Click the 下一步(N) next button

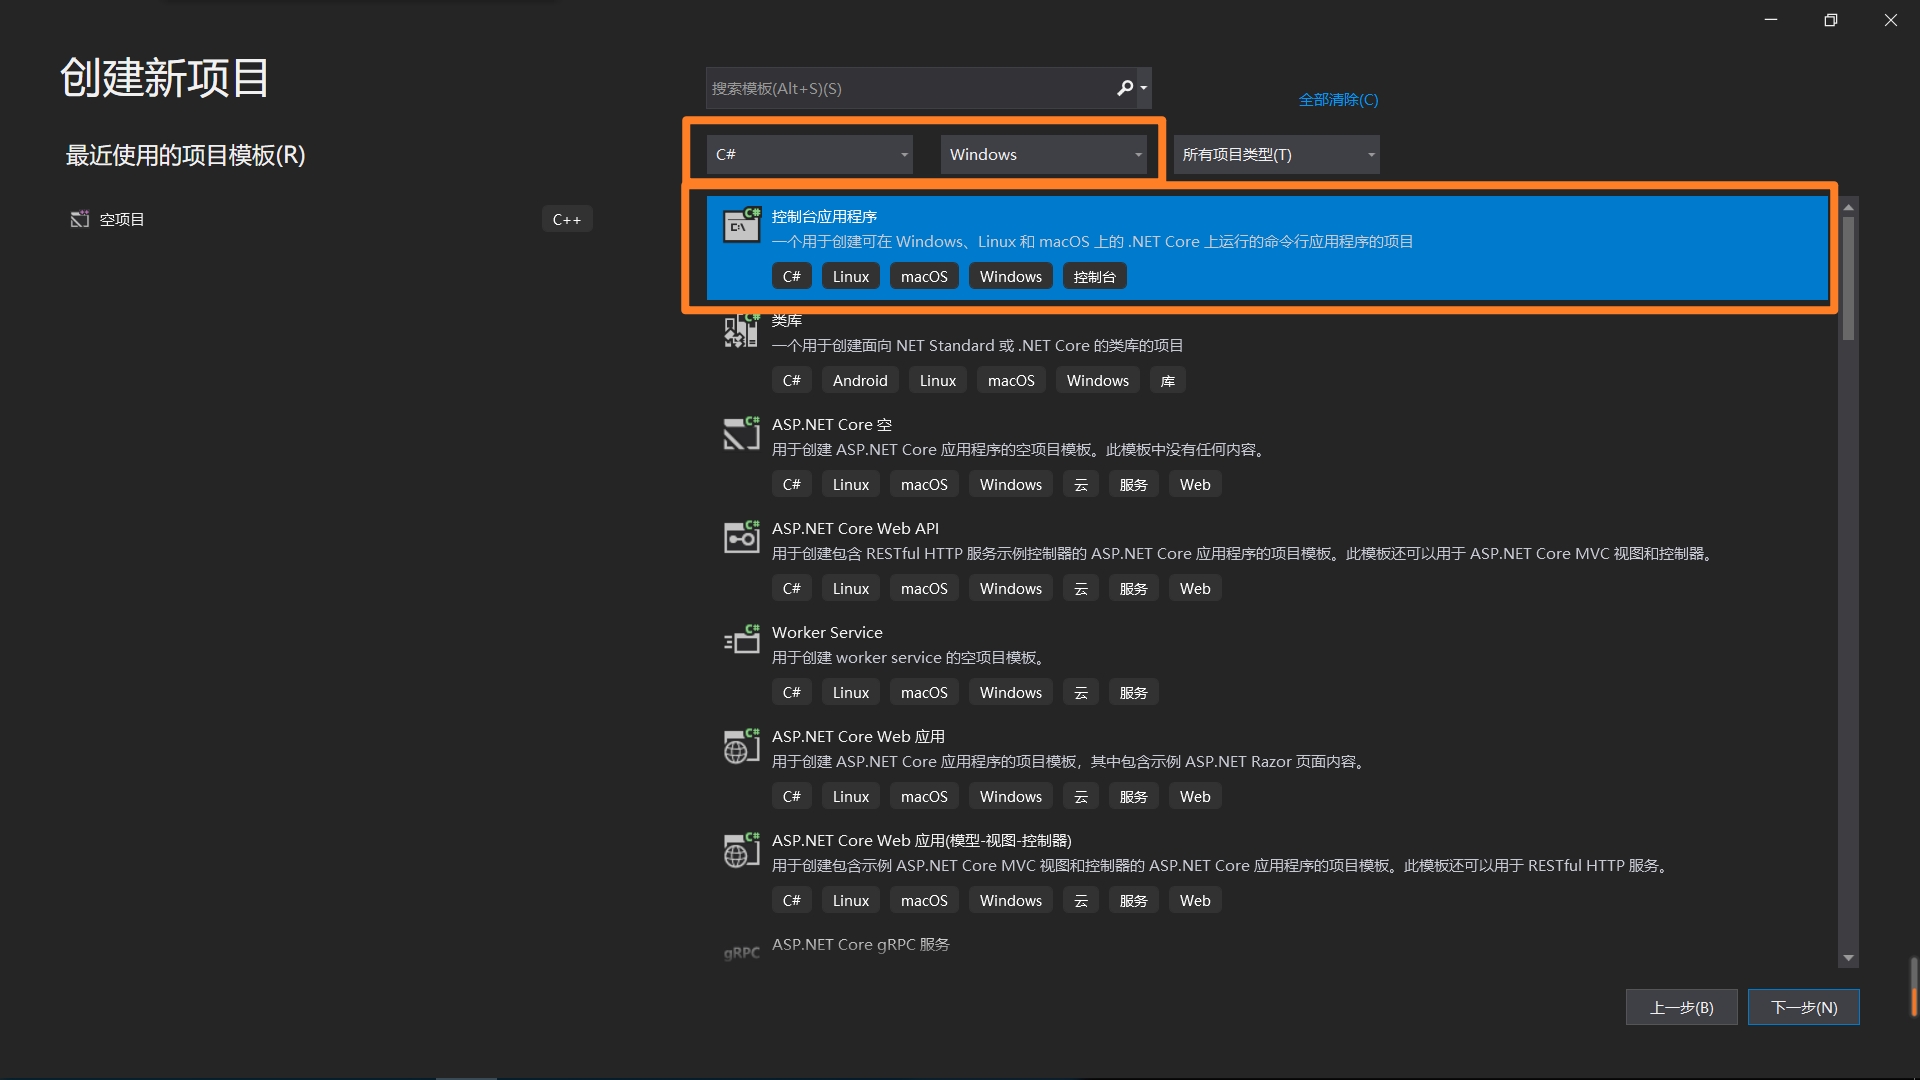[1803, 1007]
